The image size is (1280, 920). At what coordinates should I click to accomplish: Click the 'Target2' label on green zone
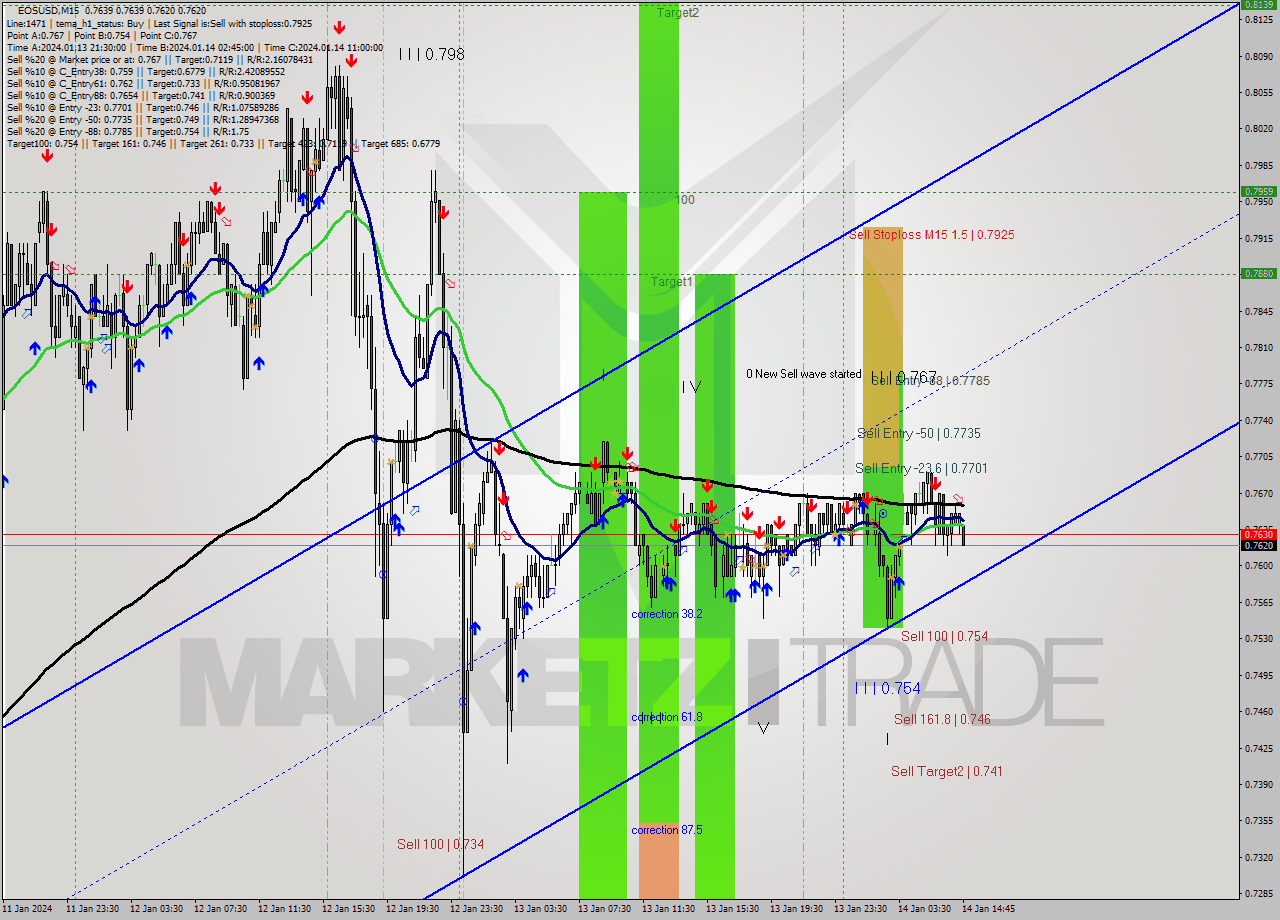click(x=677, y=13)
